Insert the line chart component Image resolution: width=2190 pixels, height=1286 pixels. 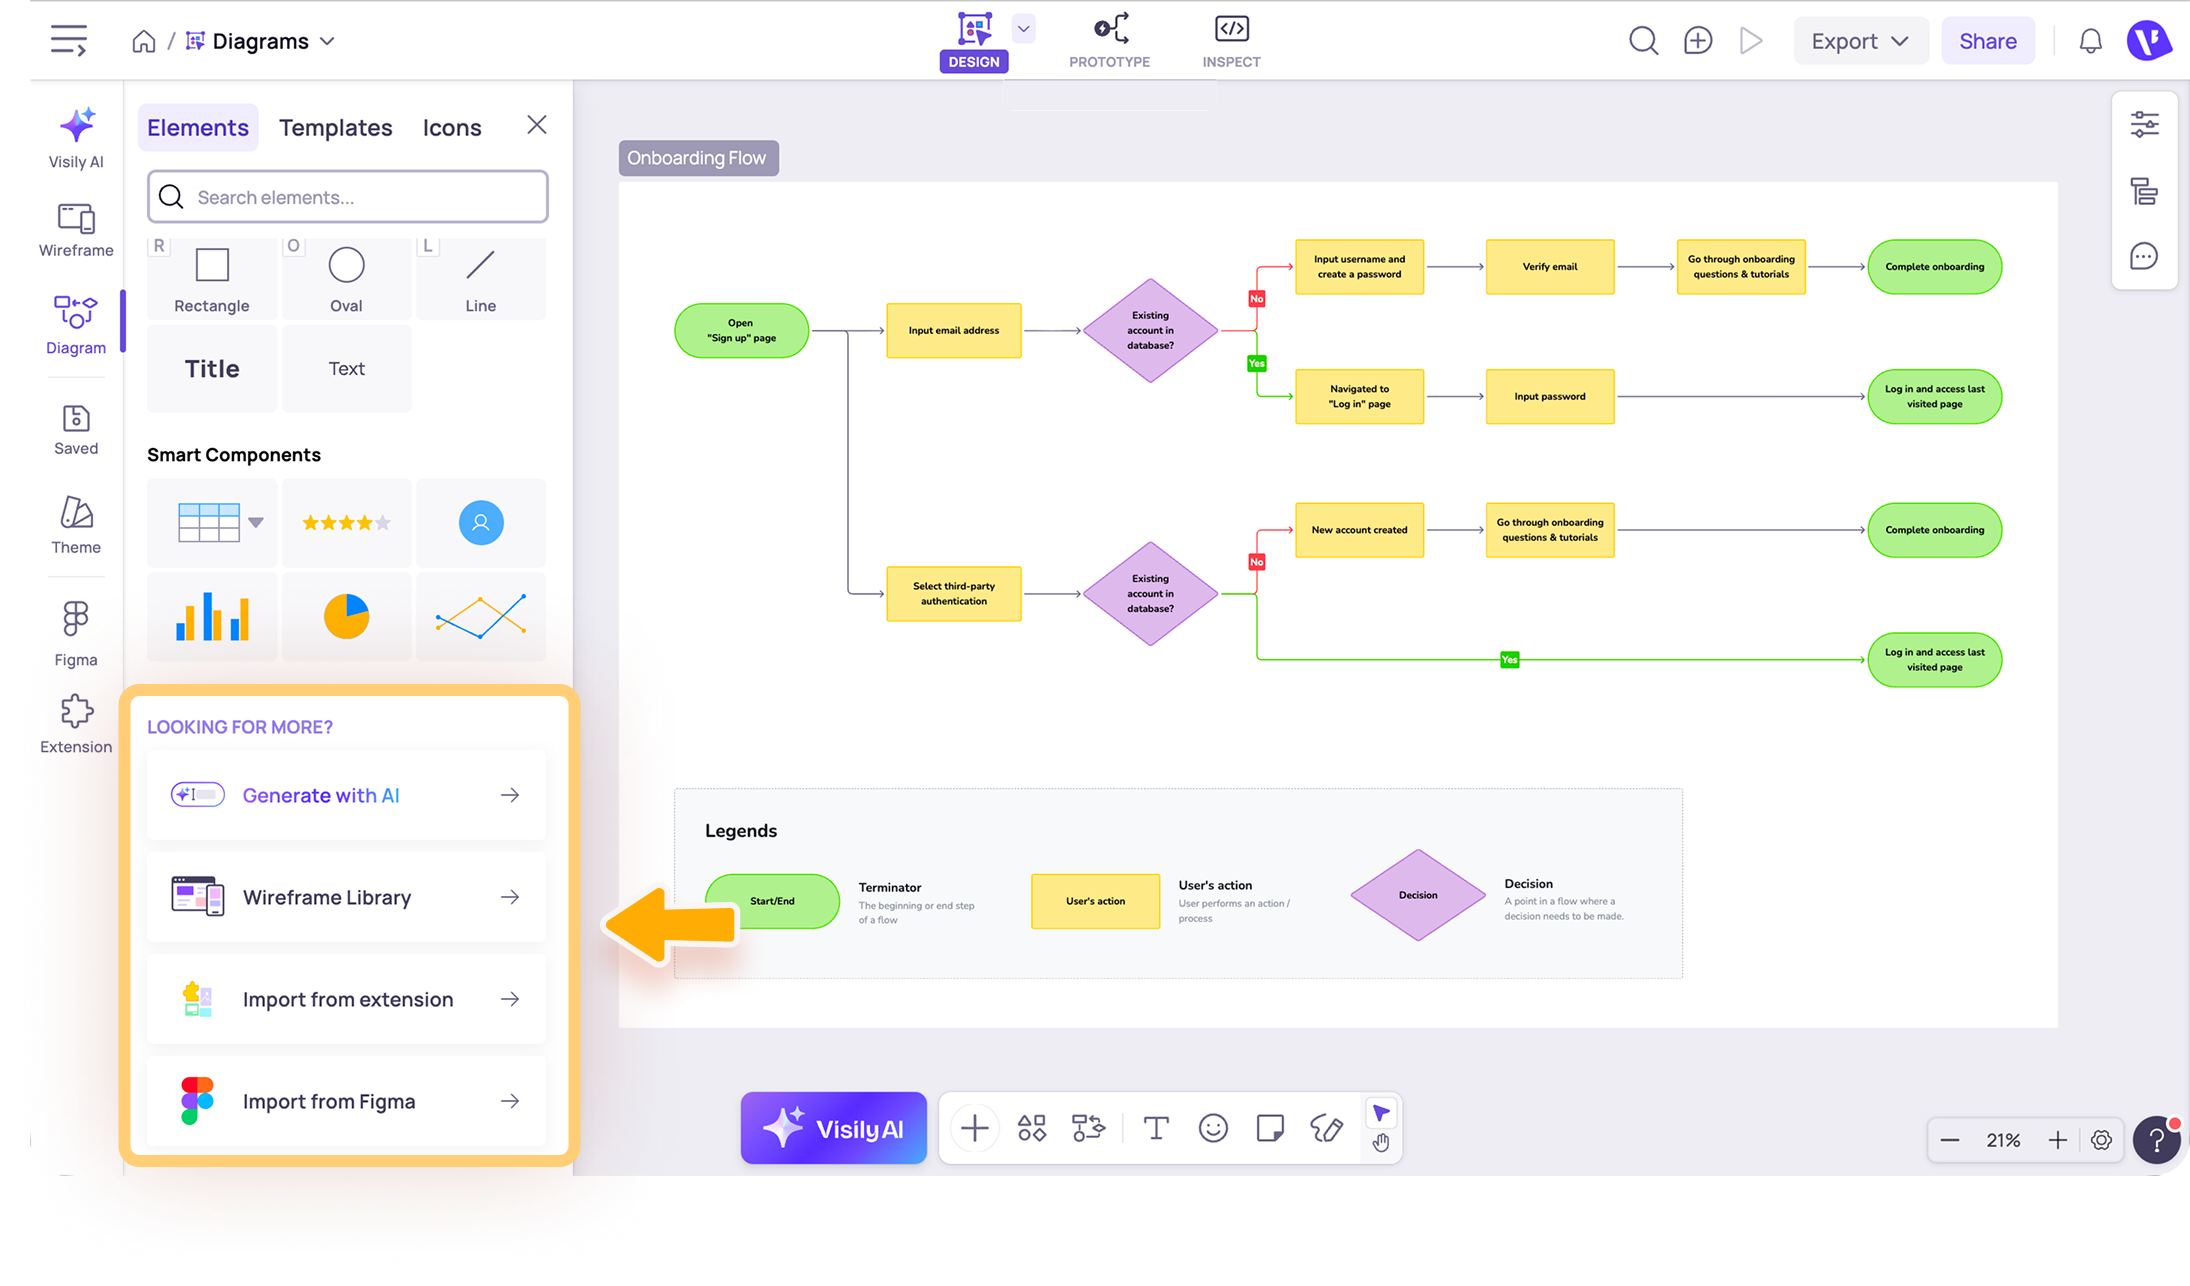(x=481, y=616)
